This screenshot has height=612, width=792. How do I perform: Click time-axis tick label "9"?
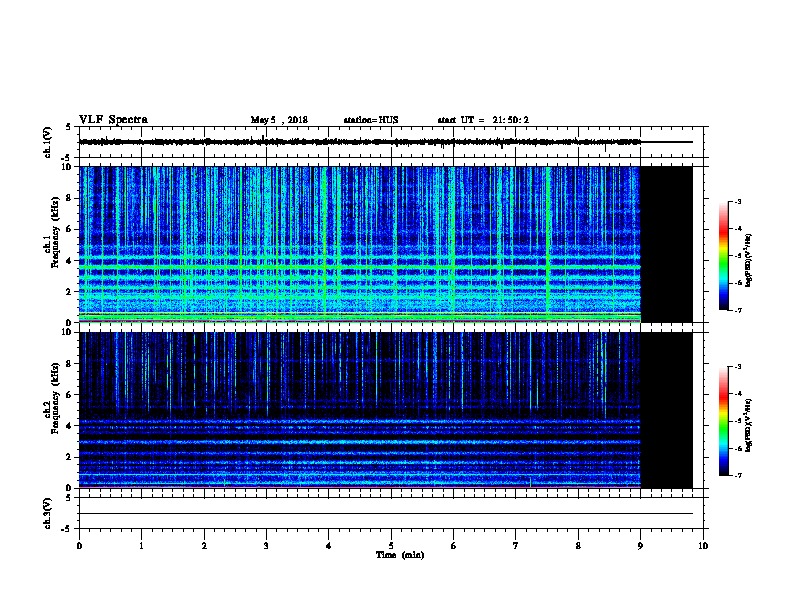click(640, 545)
